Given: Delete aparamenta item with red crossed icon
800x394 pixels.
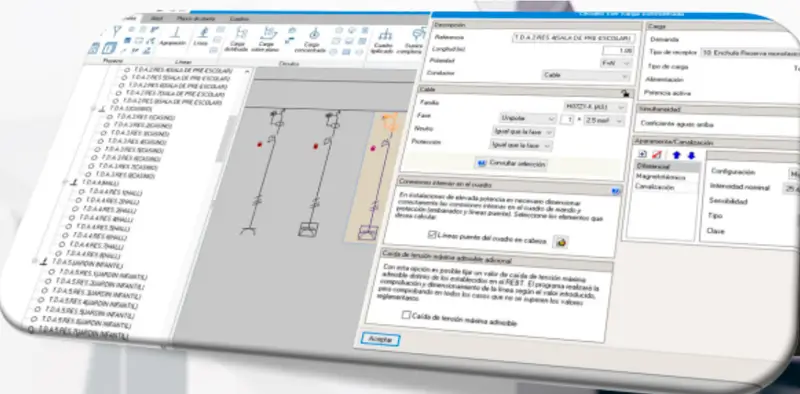Looking at the screenshot, I should coord(657,155).
